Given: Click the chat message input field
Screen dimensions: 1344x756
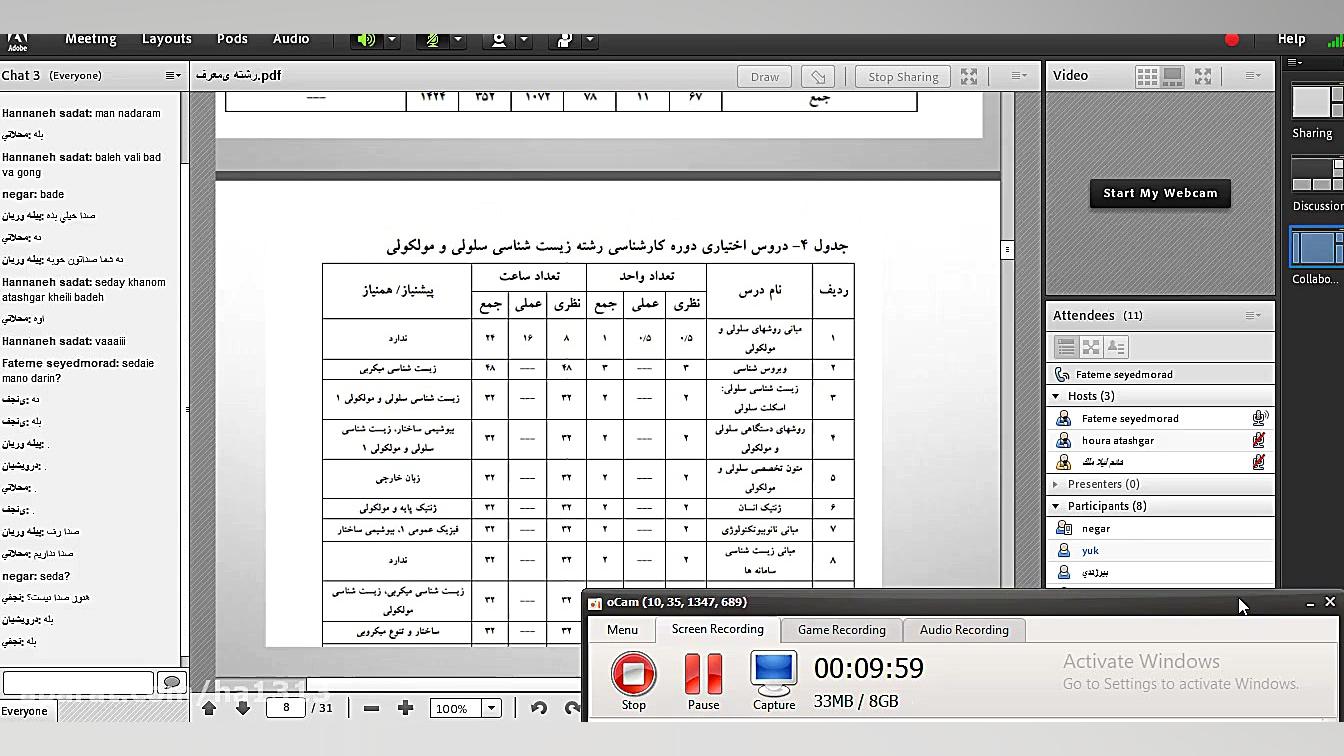Looking at the screenshot, I should click(x=78, y=682).
